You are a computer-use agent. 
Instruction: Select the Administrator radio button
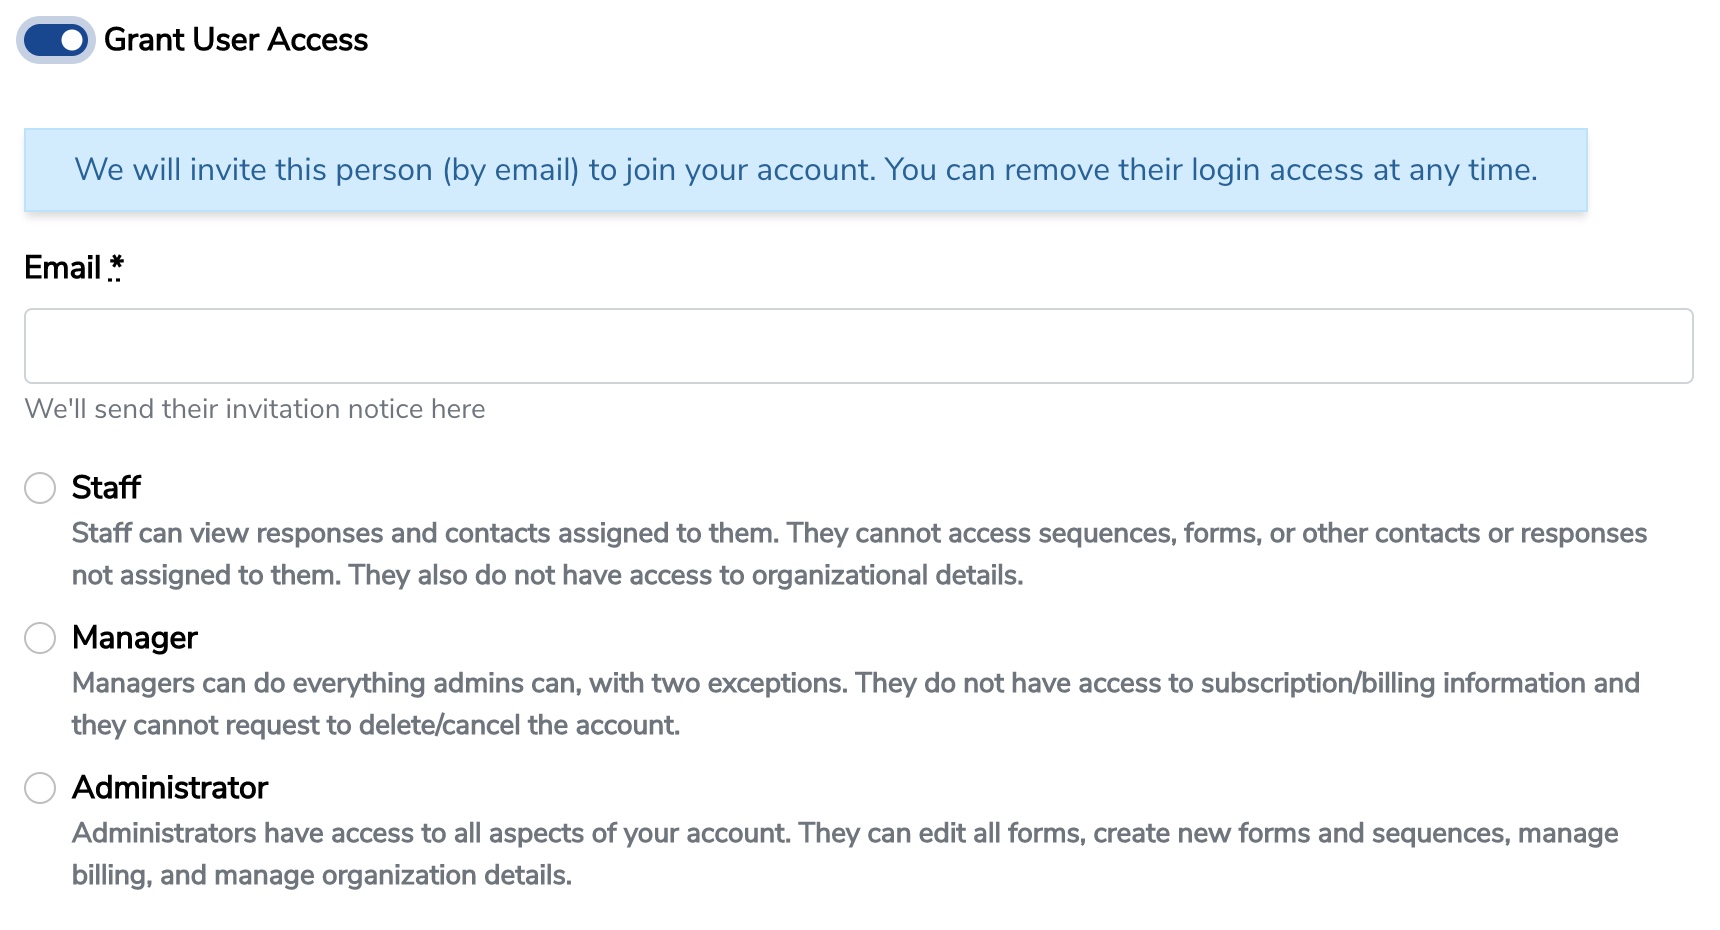tap(40, 788)
